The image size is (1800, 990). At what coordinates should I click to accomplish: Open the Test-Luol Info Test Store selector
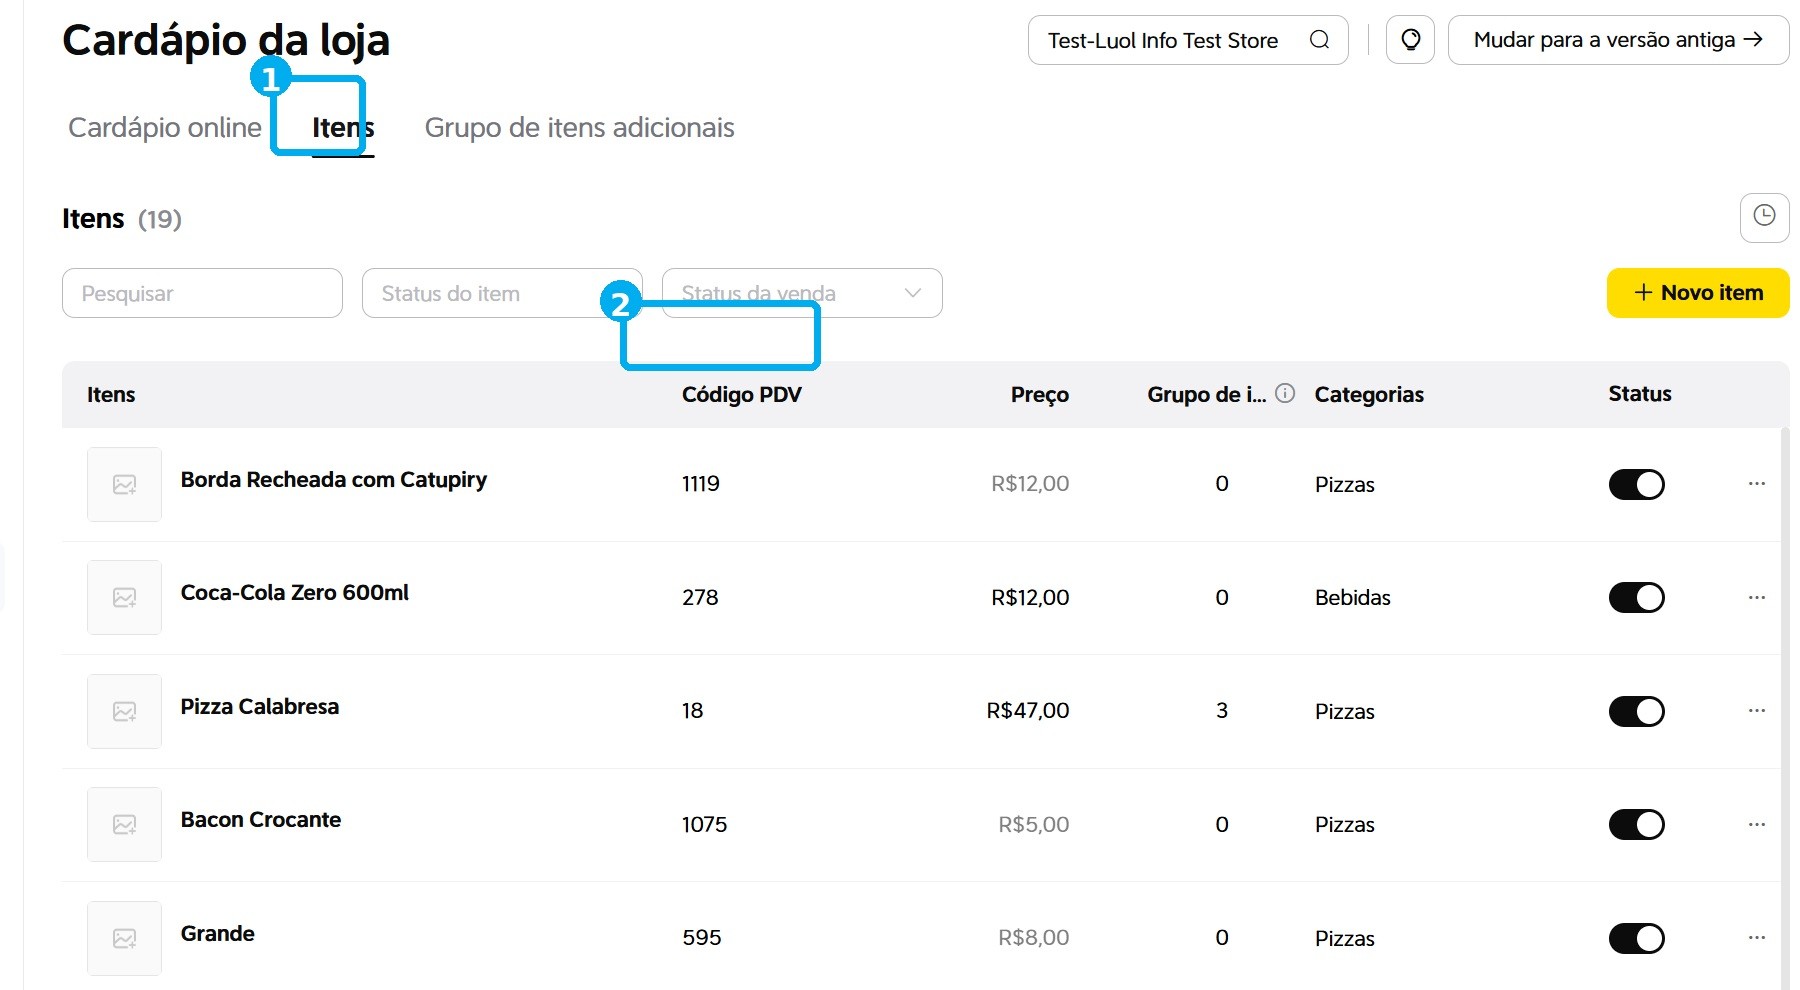(1188, 40)
